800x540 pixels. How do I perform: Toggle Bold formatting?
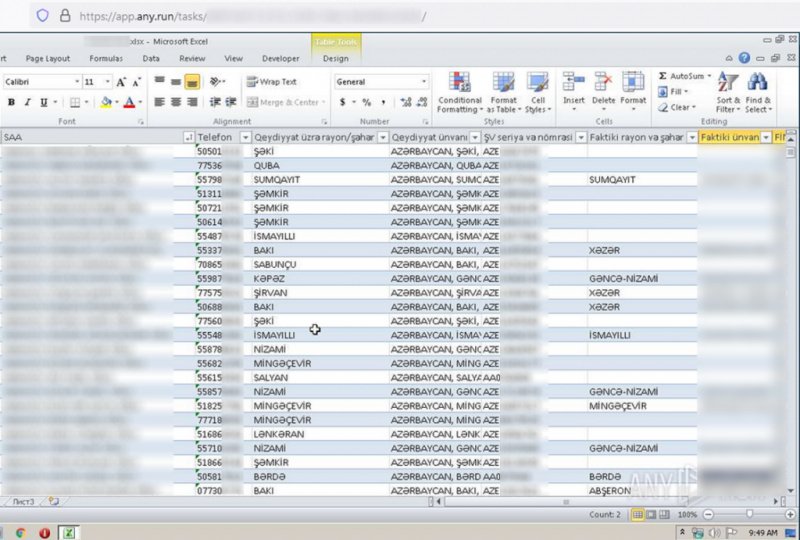13,102
